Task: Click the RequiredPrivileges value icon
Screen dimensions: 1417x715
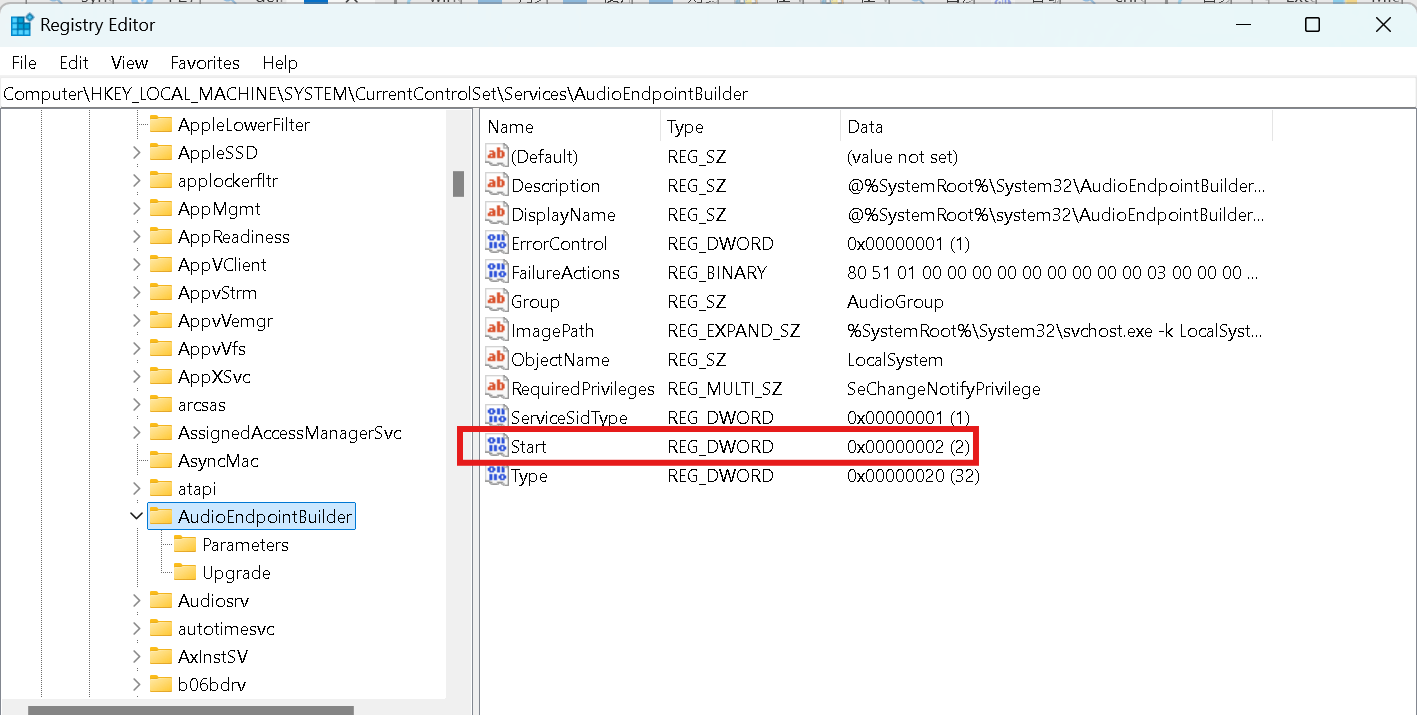Action: [497, 388]
